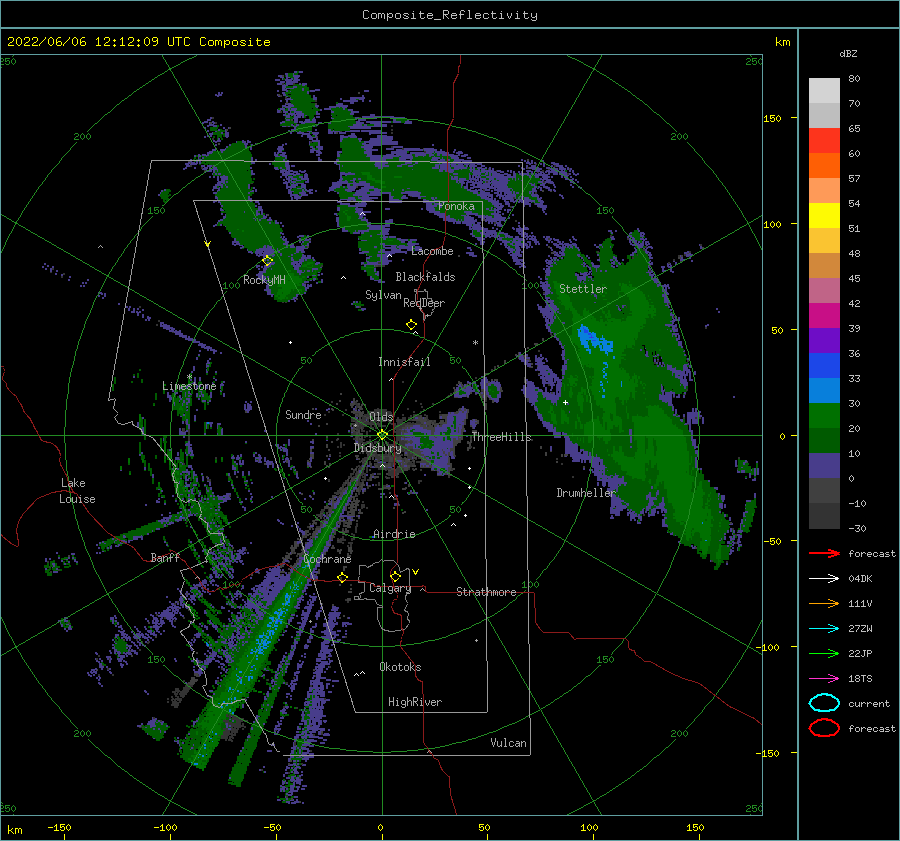Select the yellow 54 dBZ color swatch

(x=824, y=215)
